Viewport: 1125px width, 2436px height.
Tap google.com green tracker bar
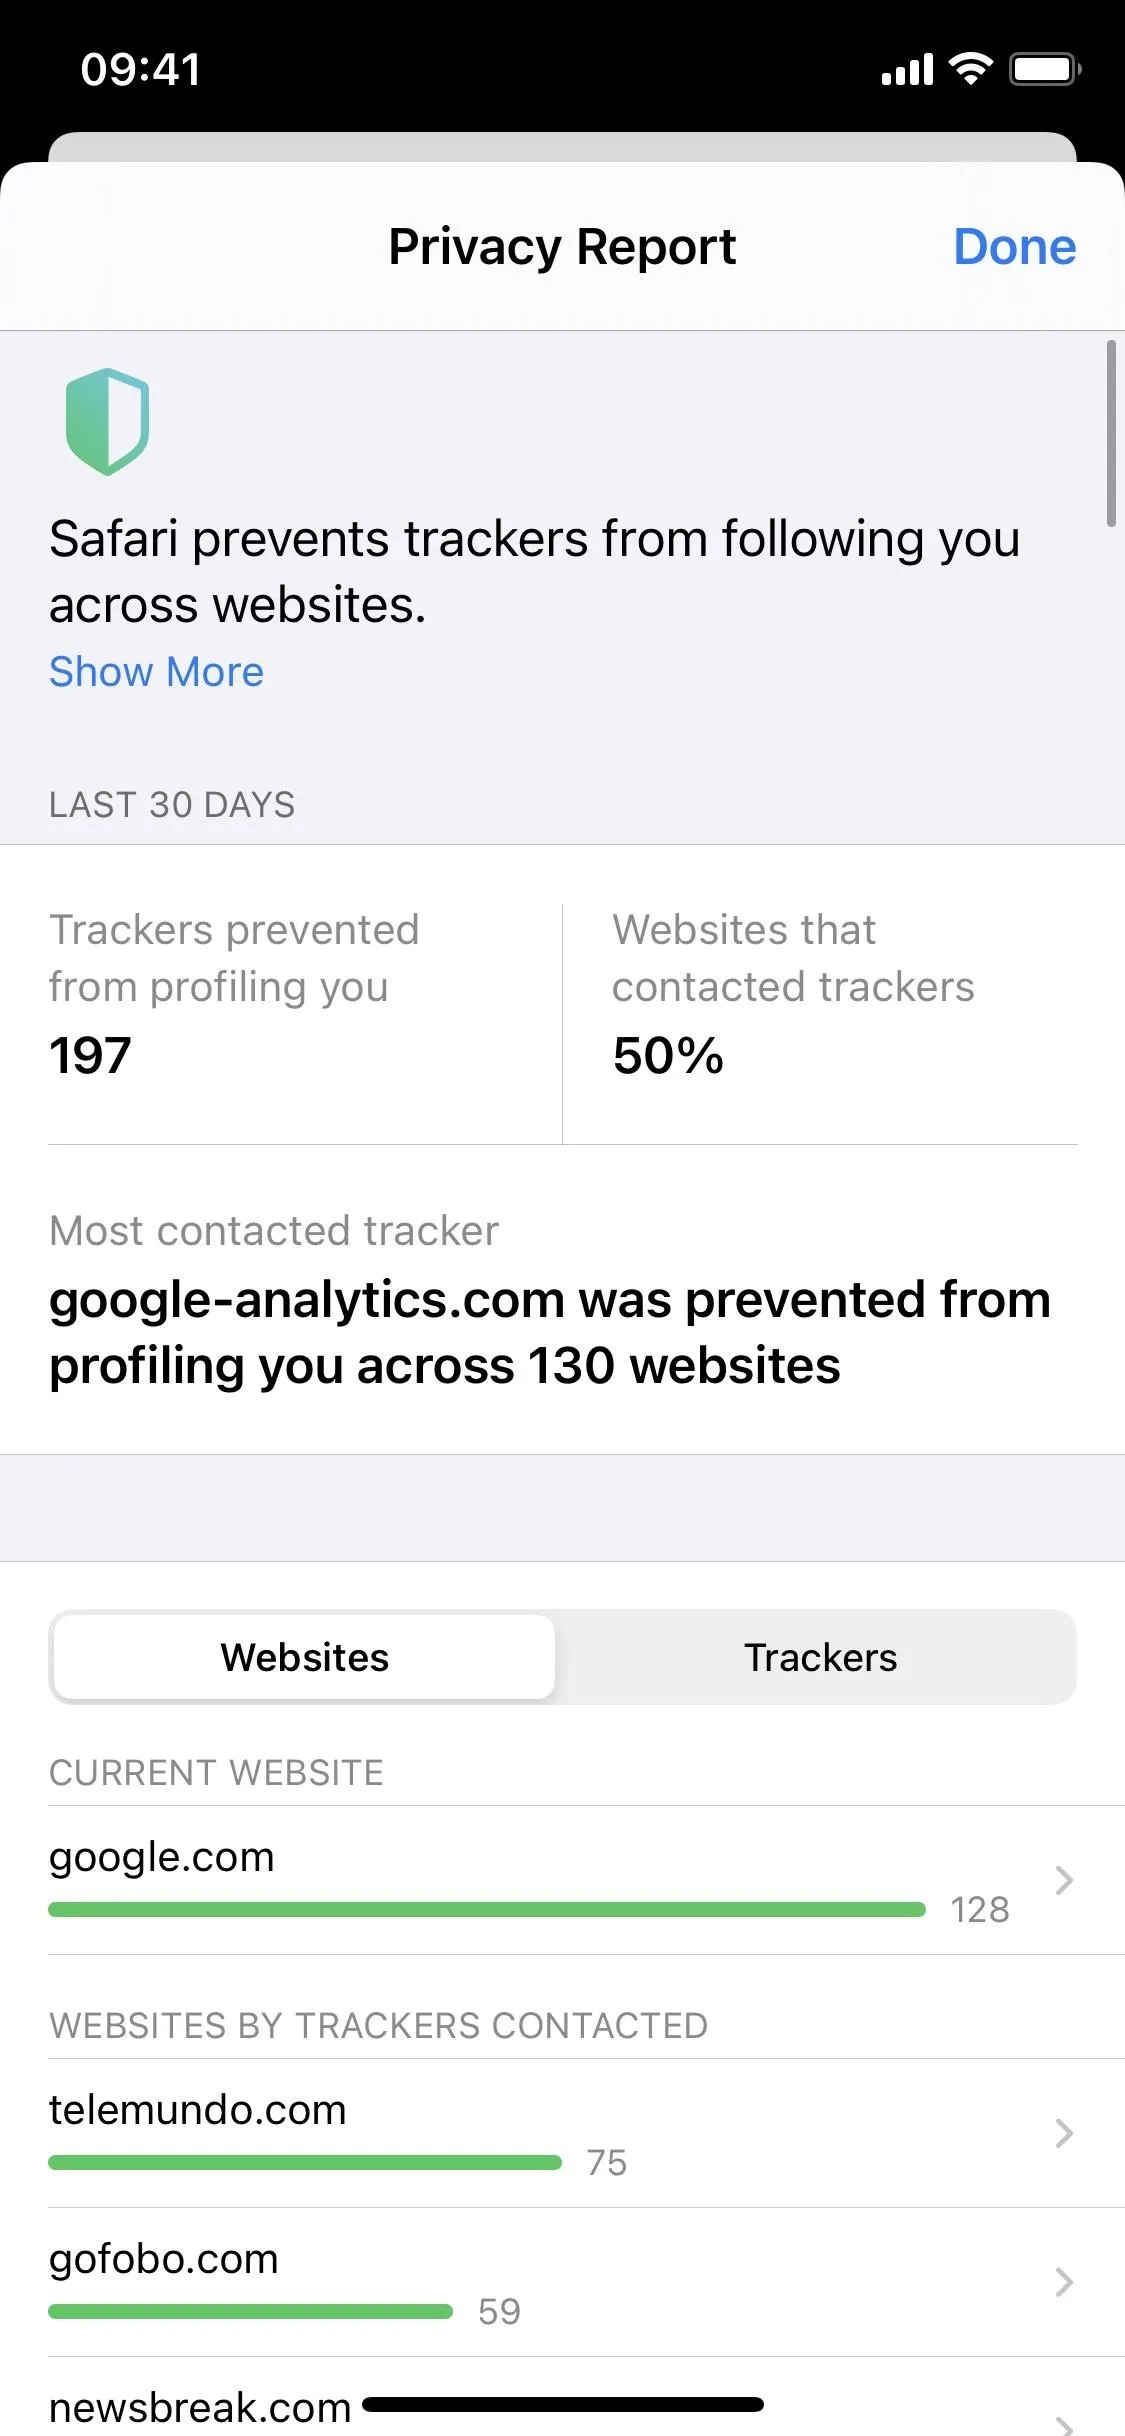(487, 1909)
